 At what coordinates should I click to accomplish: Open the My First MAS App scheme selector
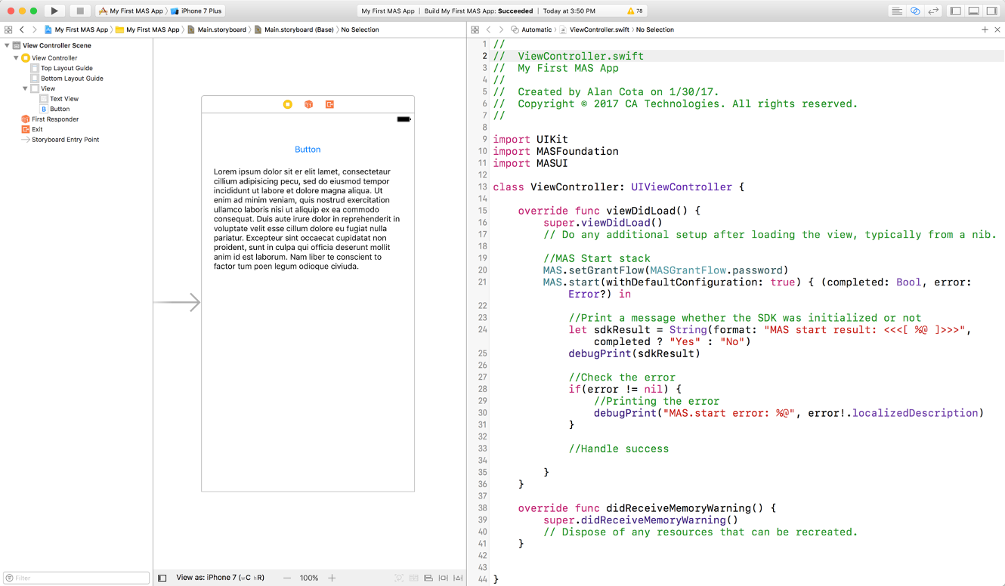click(131, 11)
